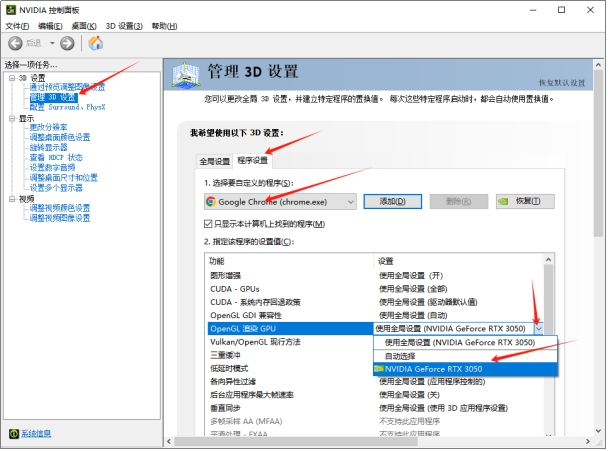Click 恢复默认设置 link
The image size is (608, 451).
(x=562, y=83)
